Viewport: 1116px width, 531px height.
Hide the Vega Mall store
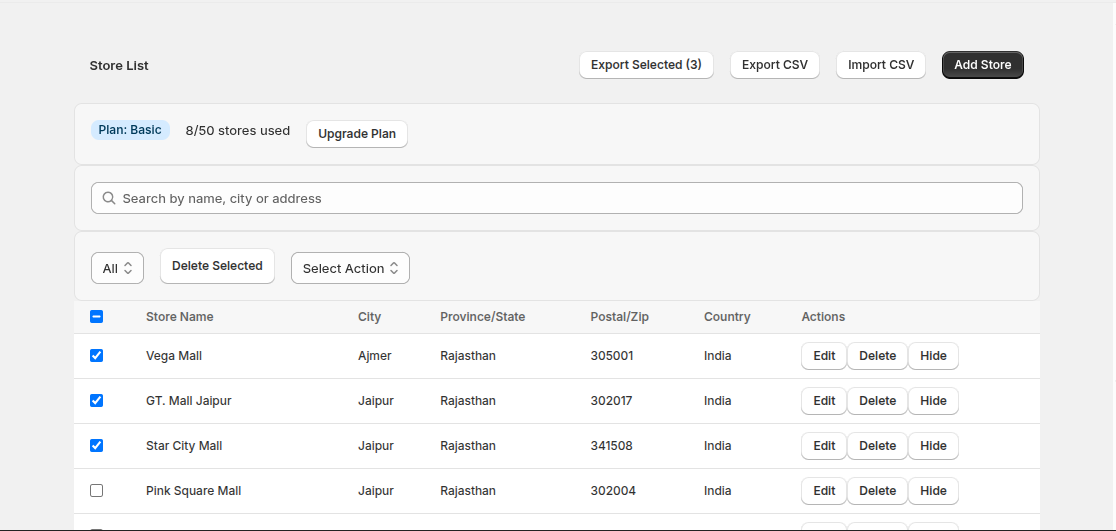coord(933,356)
